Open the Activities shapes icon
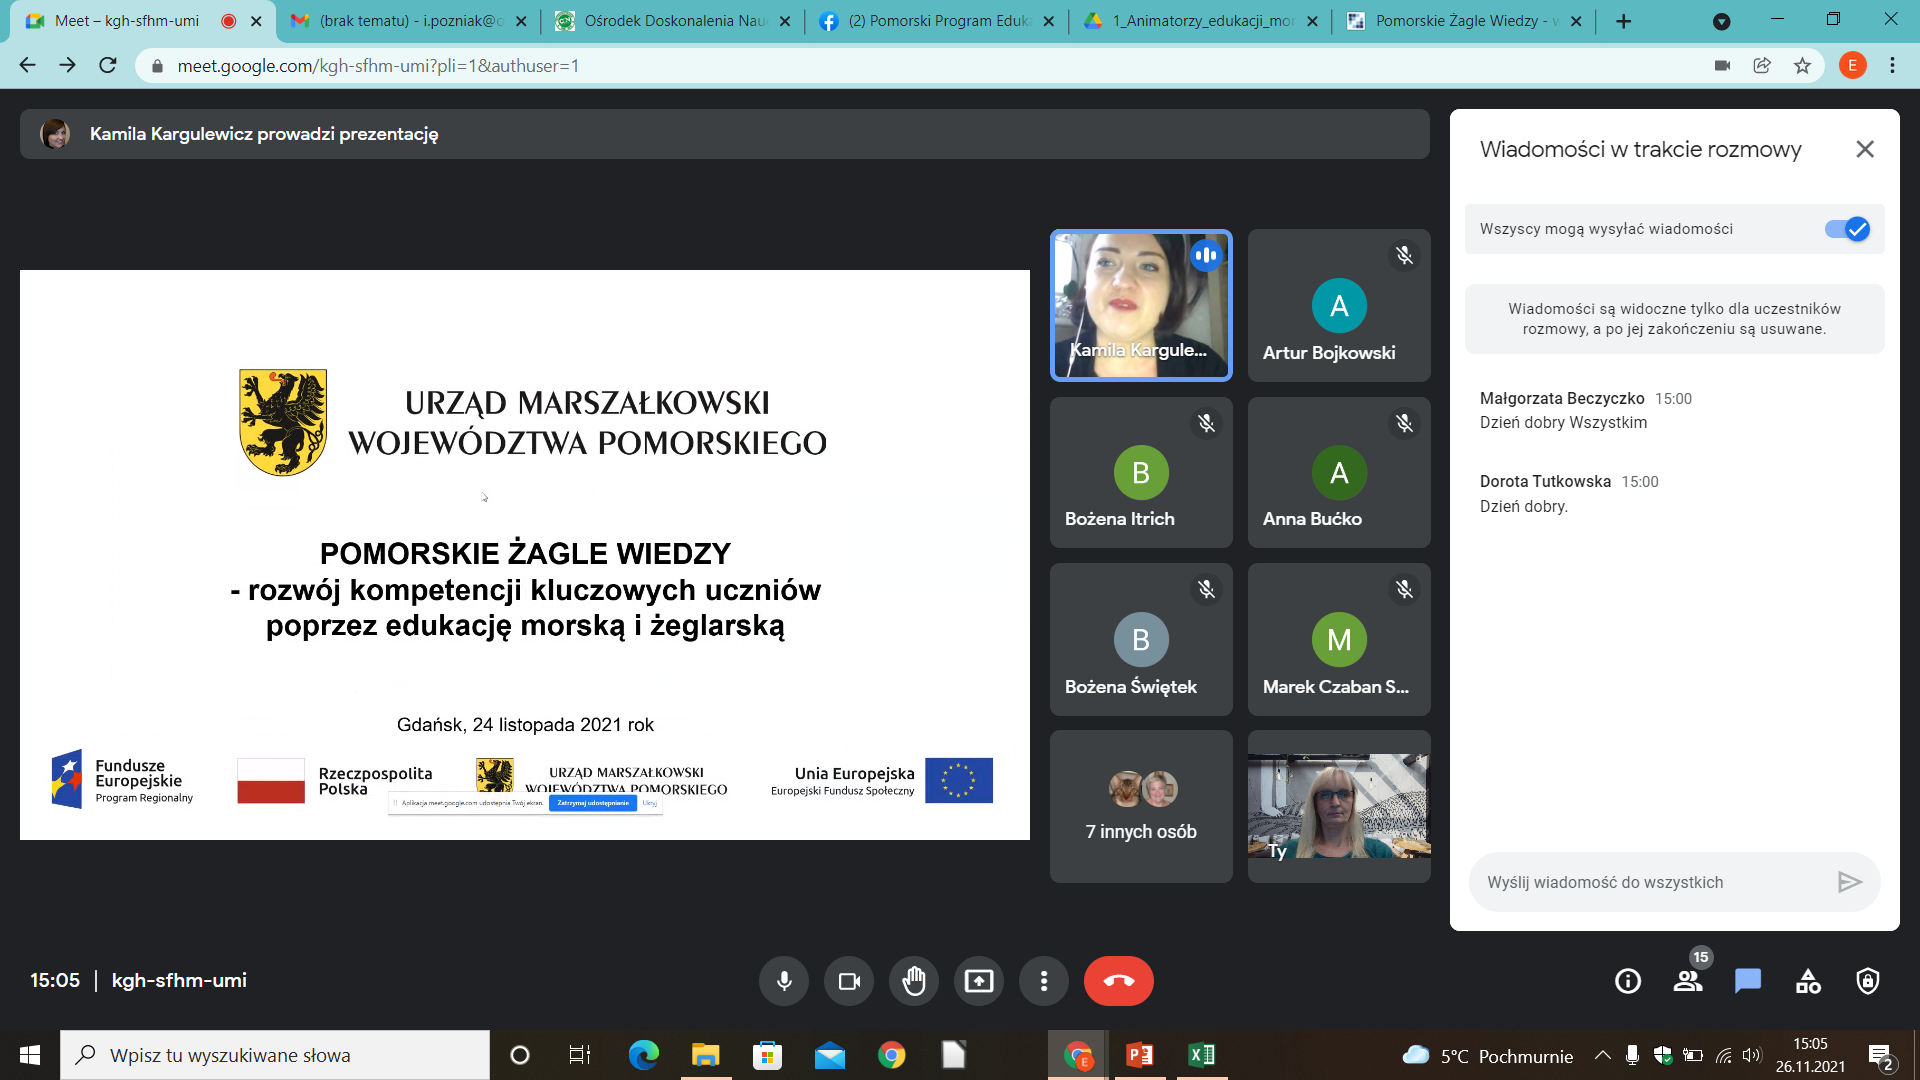1920x1080 pixels. pos(1808,981)
